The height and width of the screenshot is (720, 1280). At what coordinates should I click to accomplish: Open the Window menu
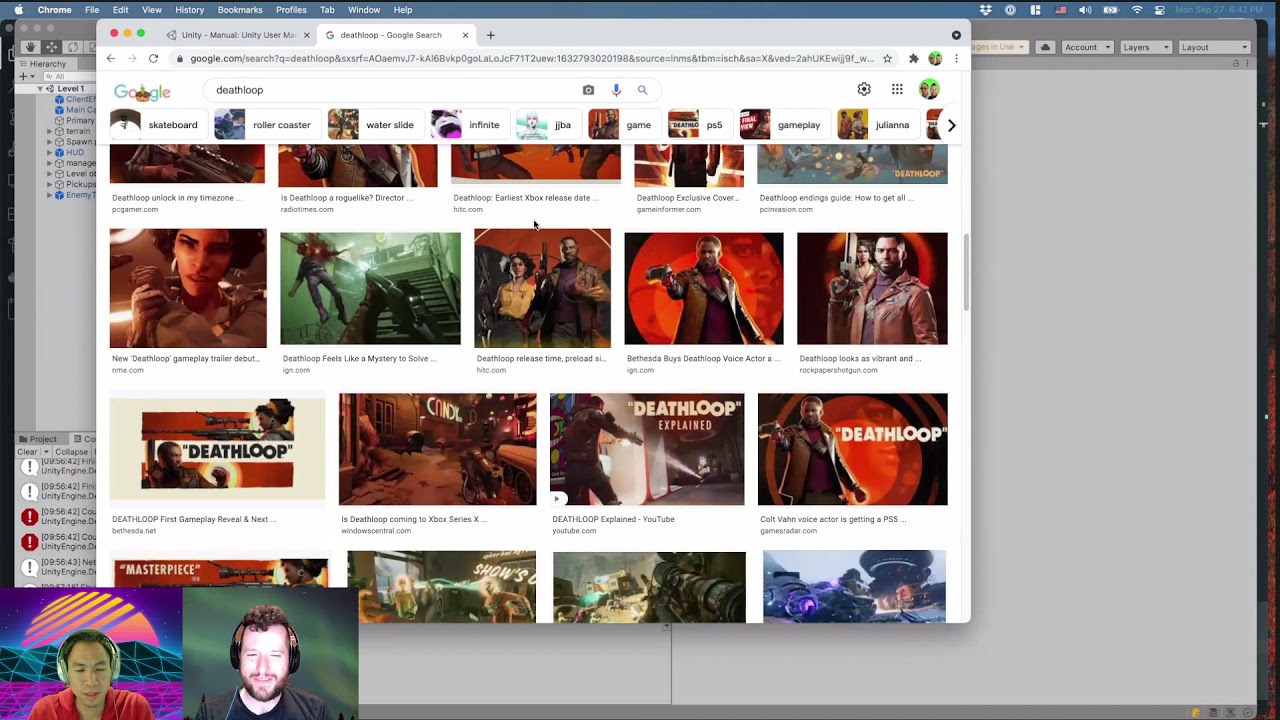[364, 10]
